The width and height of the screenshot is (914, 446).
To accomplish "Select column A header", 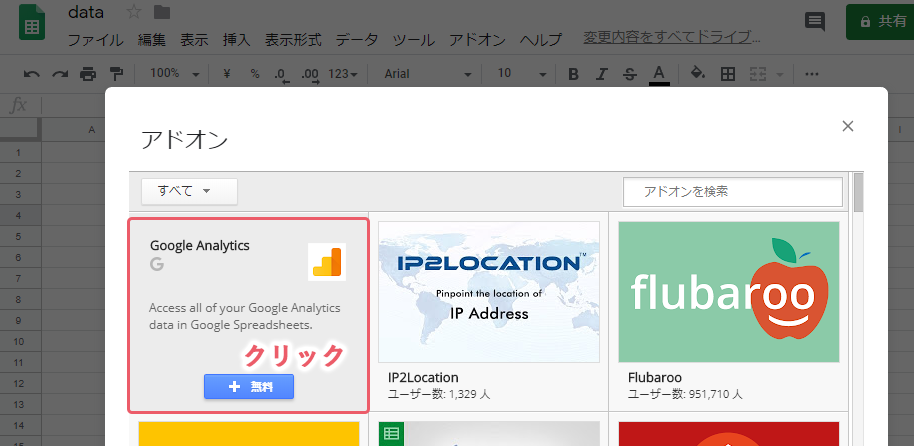I will point(73,129).
